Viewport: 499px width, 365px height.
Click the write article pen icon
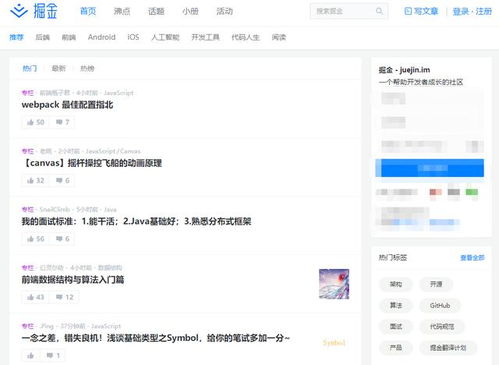tap(408, 11)
